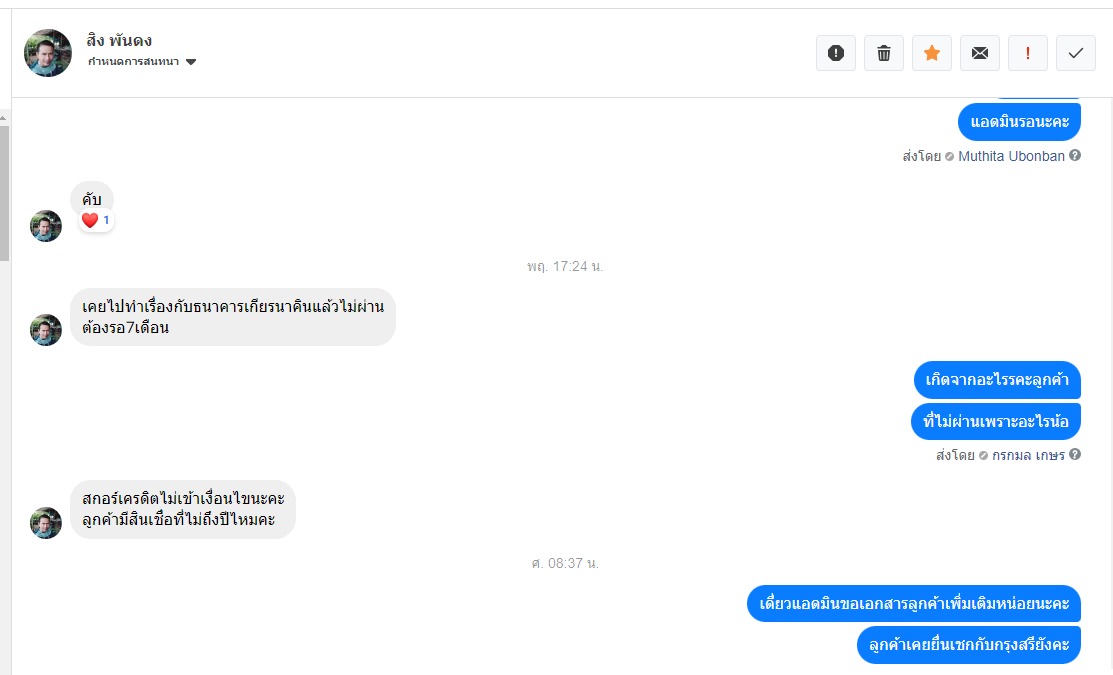Open contact profile picture in header
This screenshot has width=1113, height=675.
click(48, 53)
